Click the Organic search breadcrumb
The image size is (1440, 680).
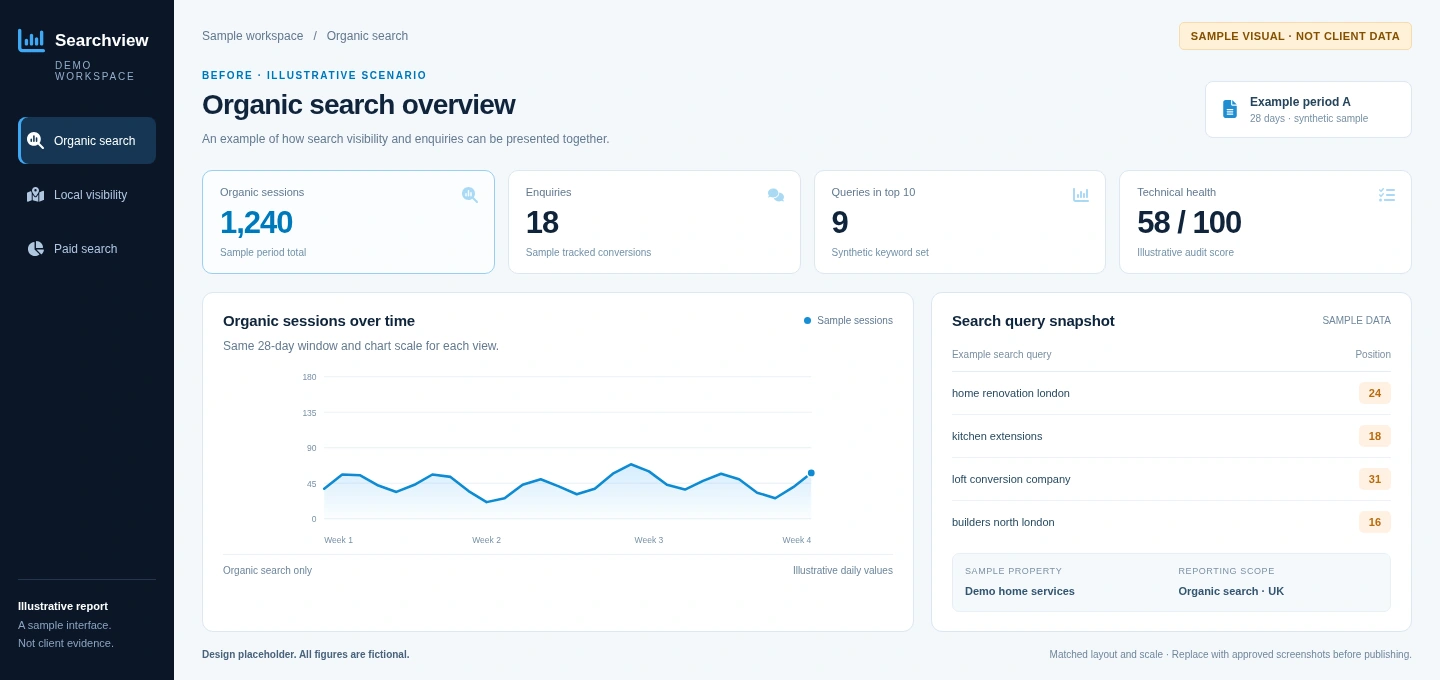pyautogui.click(x=367, y=36)
